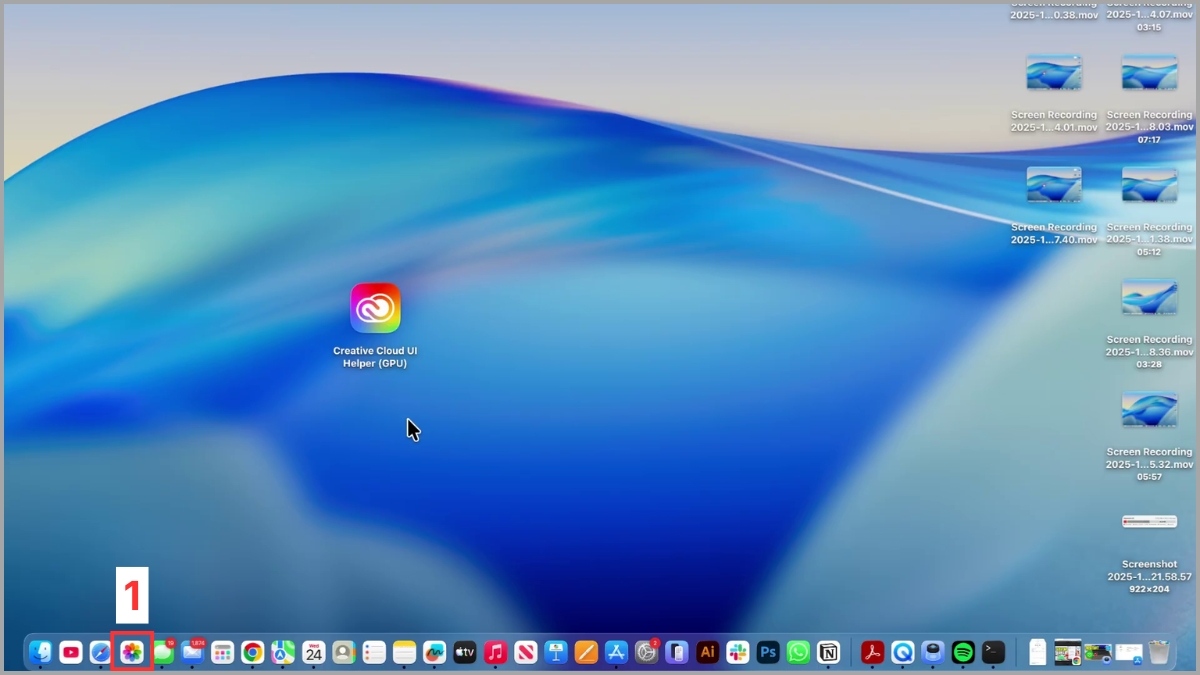1200x675 pixels.
Task: Open WhatsApp from the Dock
Action: pos(797,652)
